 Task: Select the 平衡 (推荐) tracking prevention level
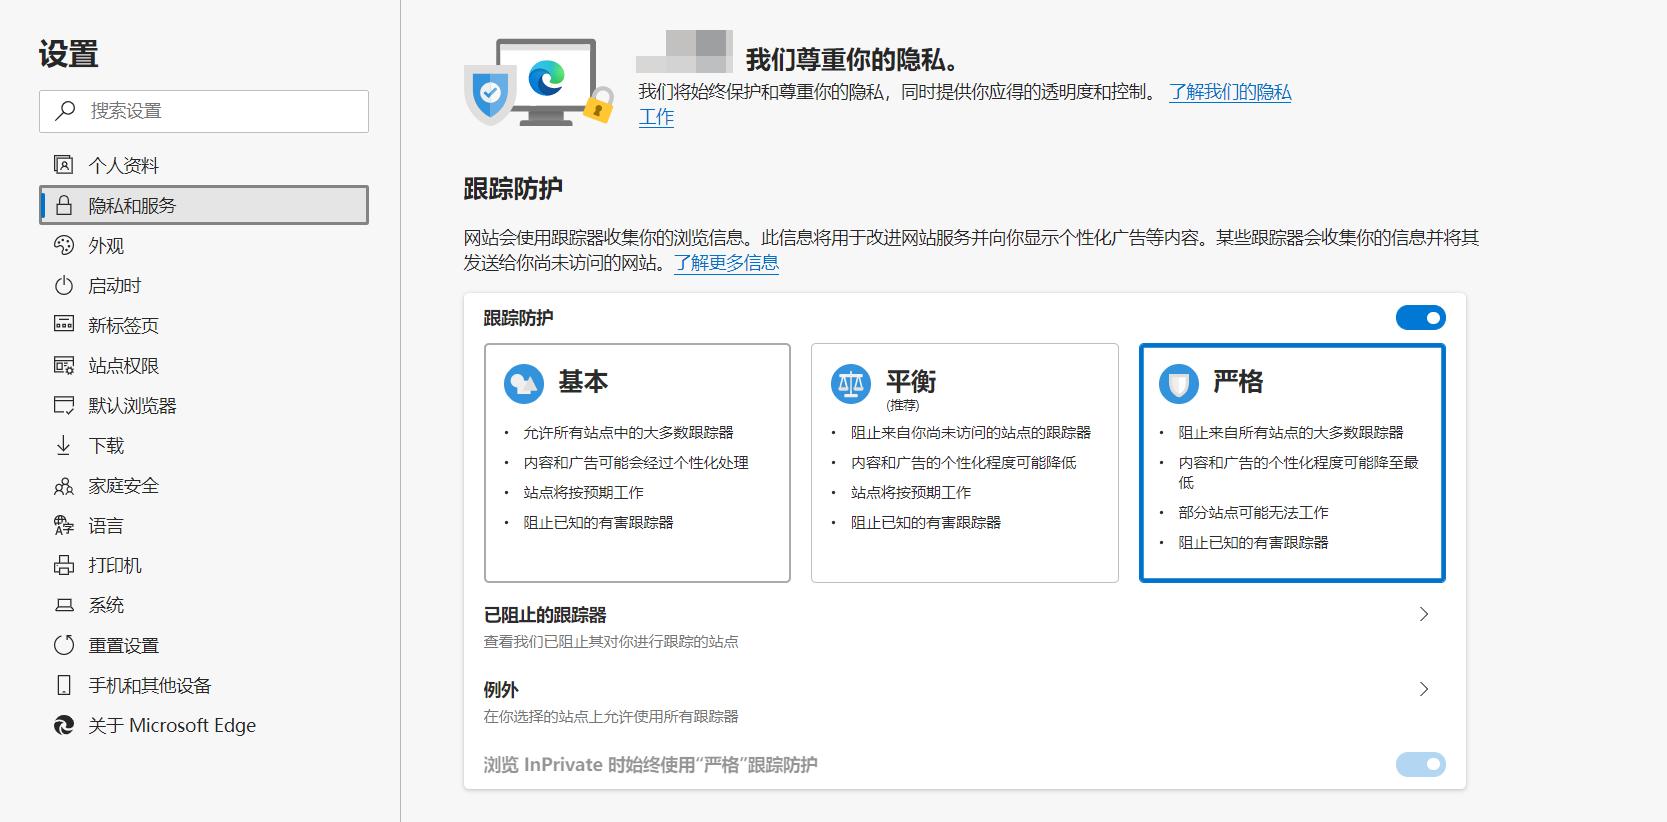pyautogui.click(x=964, y=463)
